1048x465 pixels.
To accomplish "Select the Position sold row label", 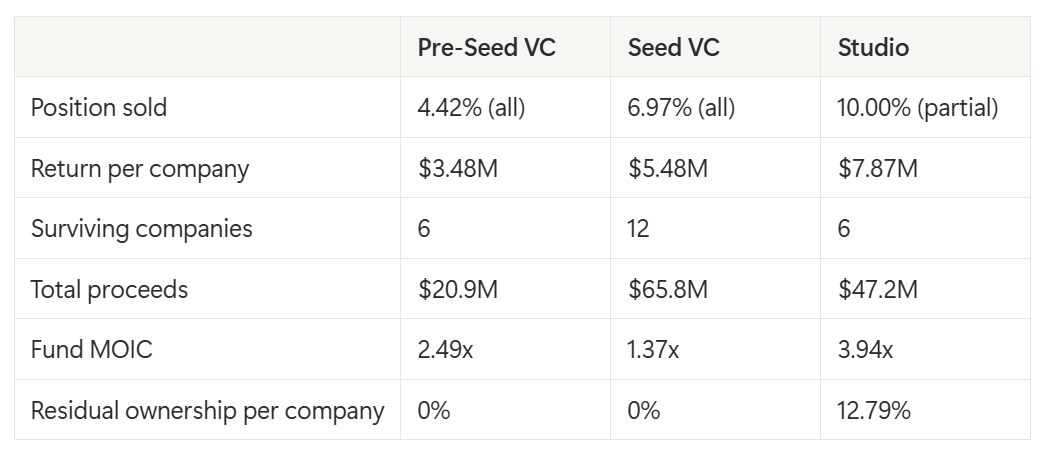I will [x=99, y=108].
